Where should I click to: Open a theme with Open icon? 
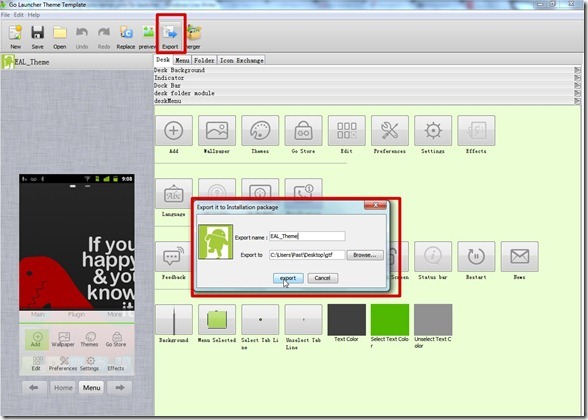point(60,37)
